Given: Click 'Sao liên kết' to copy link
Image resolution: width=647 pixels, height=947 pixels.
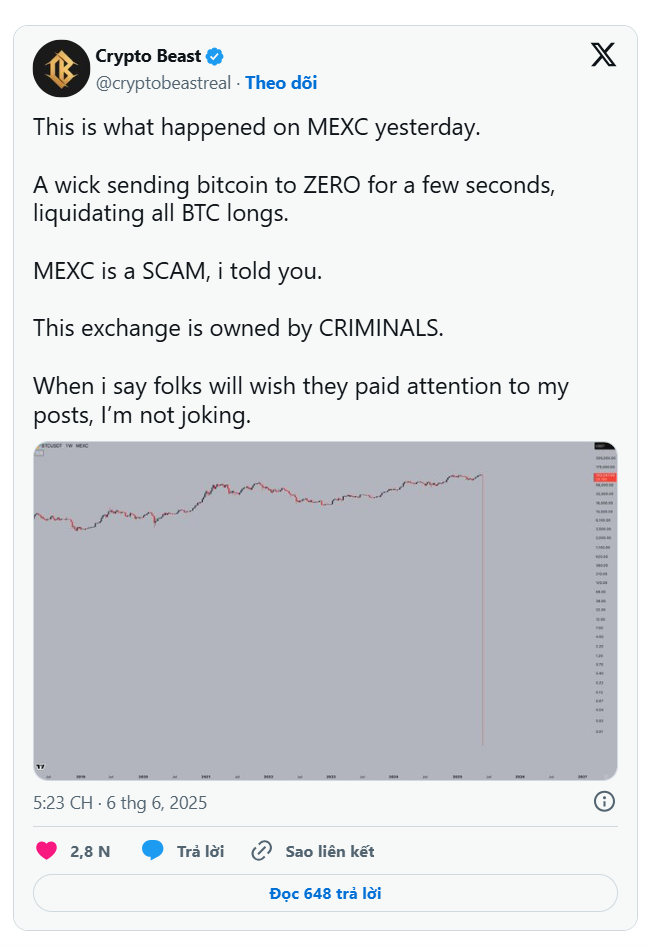Looking at the screenshot, I should click(x=330, y=852).
